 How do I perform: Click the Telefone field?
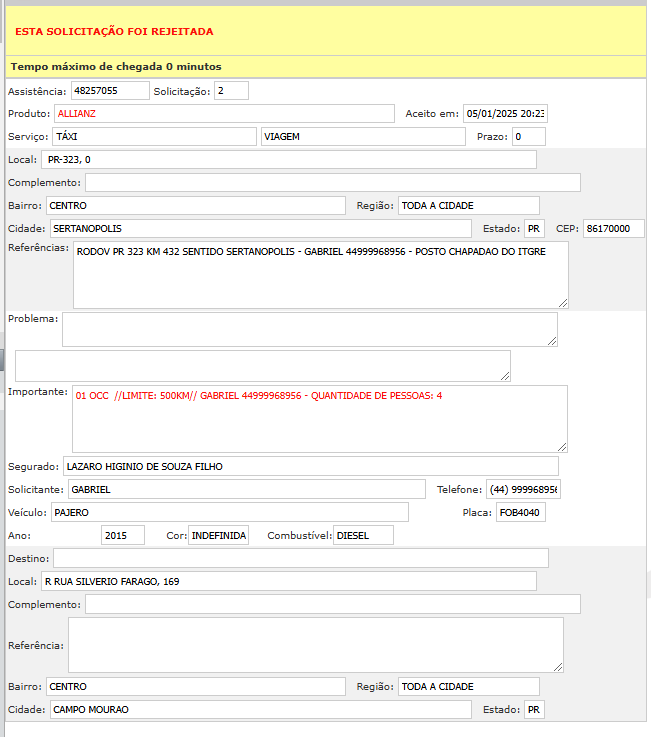(x=524, y=489)
